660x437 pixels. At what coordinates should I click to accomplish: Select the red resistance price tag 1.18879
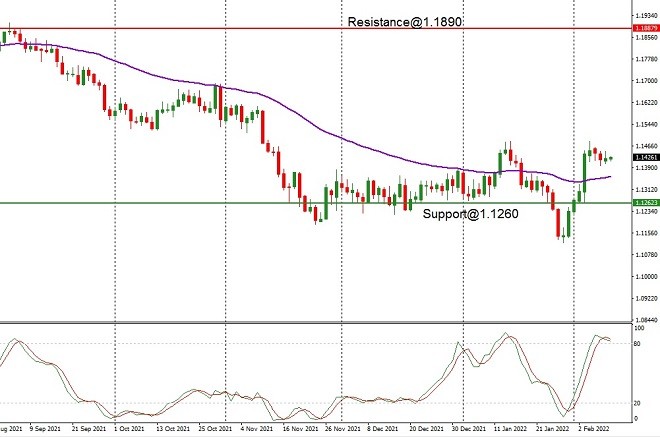(x=646, y=28)
